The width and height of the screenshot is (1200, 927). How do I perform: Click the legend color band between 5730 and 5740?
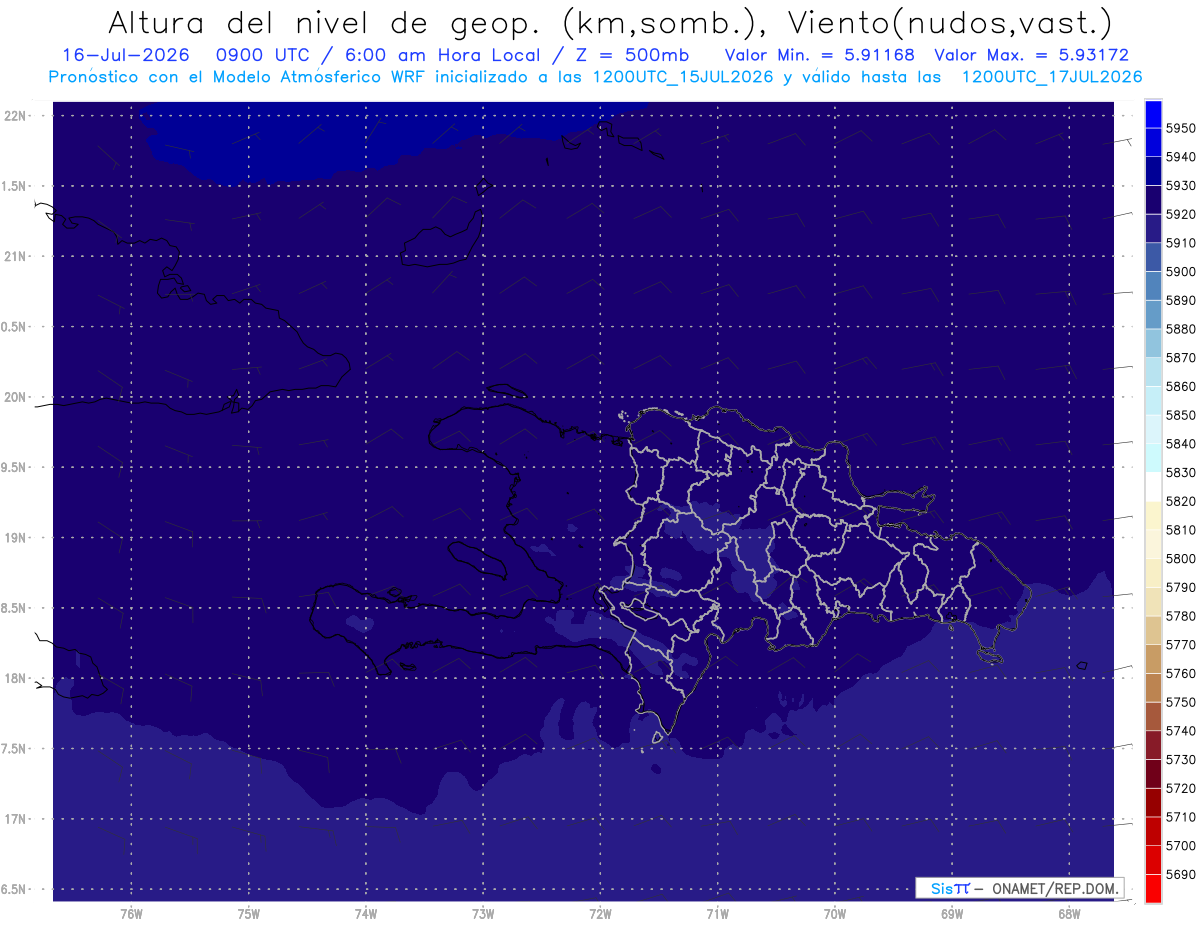[x=1153, y=745]
